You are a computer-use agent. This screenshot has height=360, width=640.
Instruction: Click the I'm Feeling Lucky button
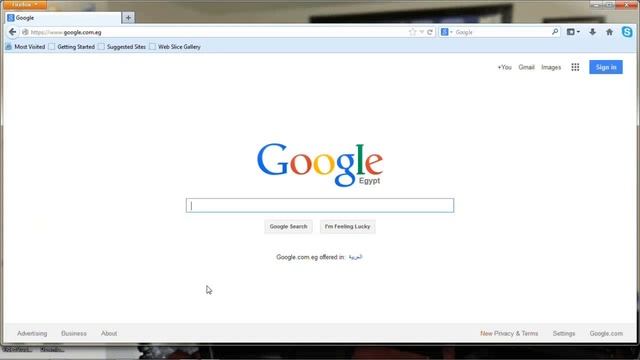pyautogui.click(x=347, y=227)
